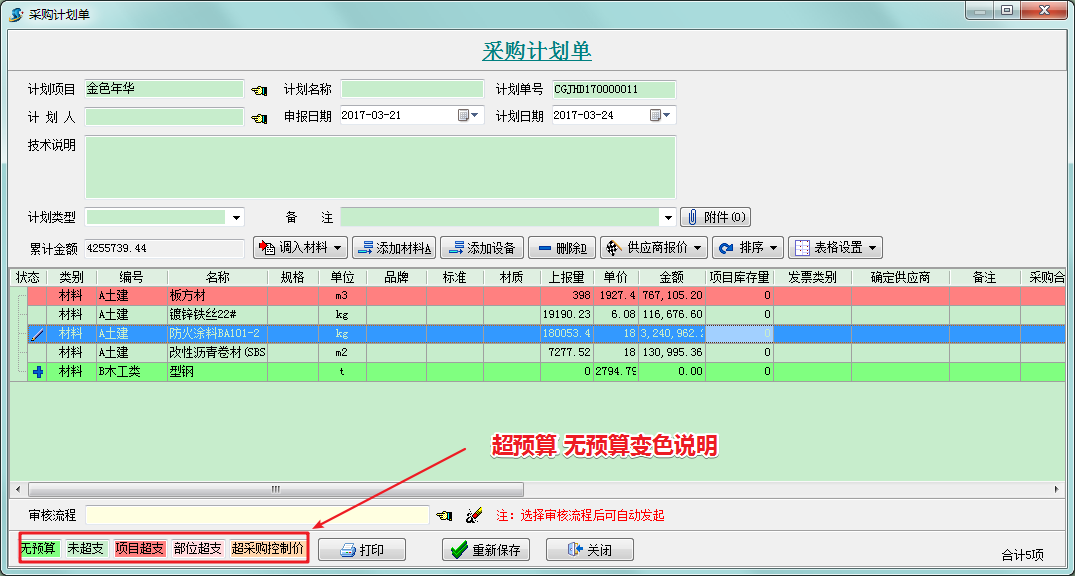Click into the 计划人 input field
Image resolution: width=1075 pixels, height=576 pixels.
pos(164,117)
